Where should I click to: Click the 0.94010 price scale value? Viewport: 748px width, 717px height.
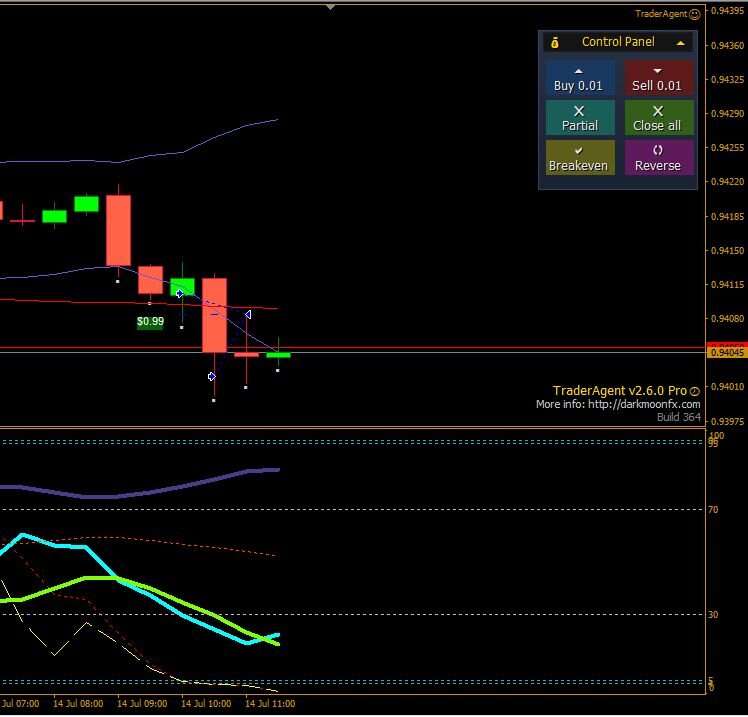click(x=727, y=386)
